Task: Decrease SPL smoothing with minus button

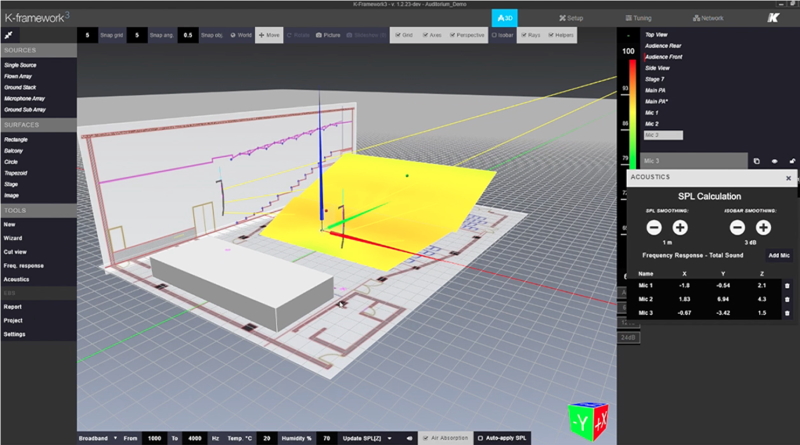Action: coord(653,229)
